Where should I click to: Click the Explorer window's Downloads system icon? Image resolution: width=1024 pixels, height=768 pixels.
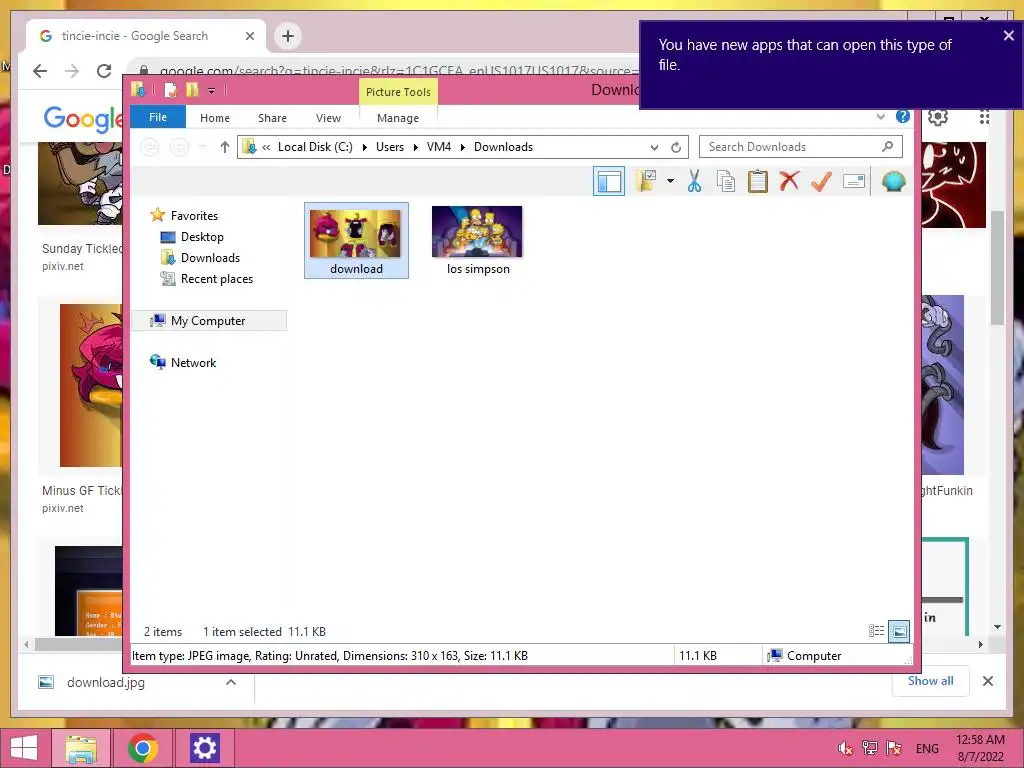coord(138,89)
